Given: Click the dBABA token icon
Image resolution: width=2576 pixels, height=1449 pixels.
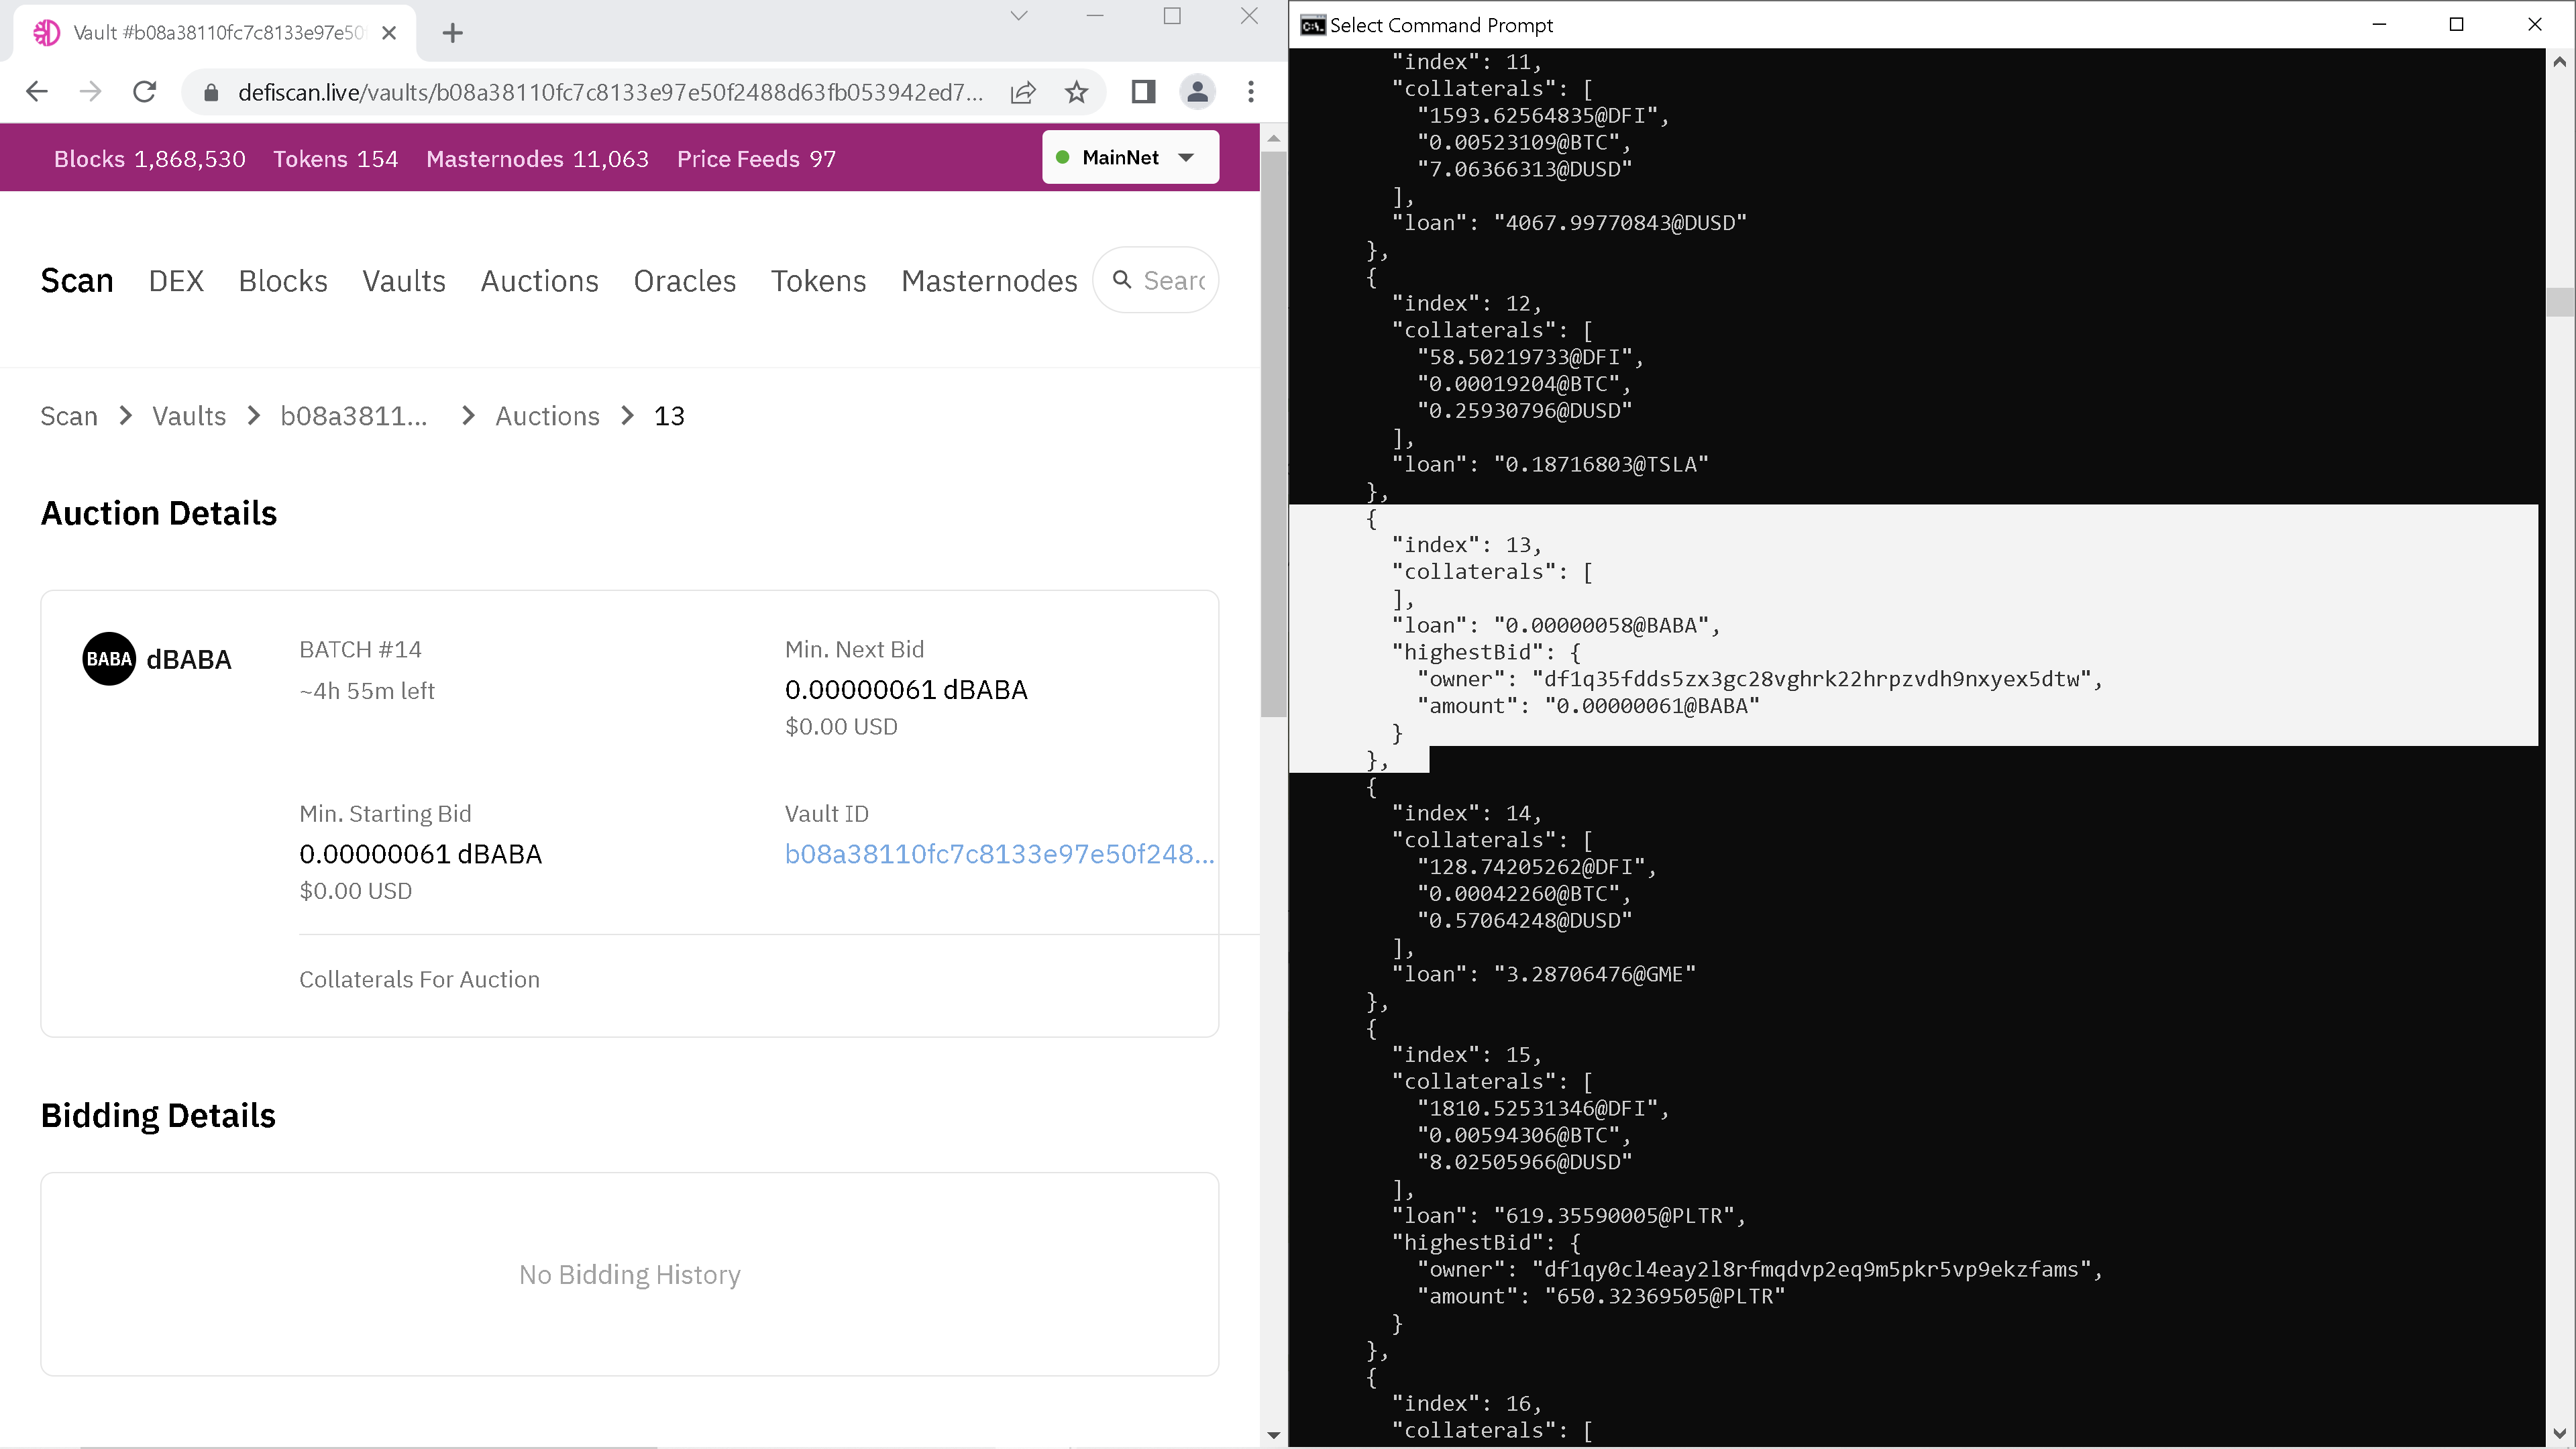Looking at the screenshot, I should pyautogui.click(x=109, y=659).
